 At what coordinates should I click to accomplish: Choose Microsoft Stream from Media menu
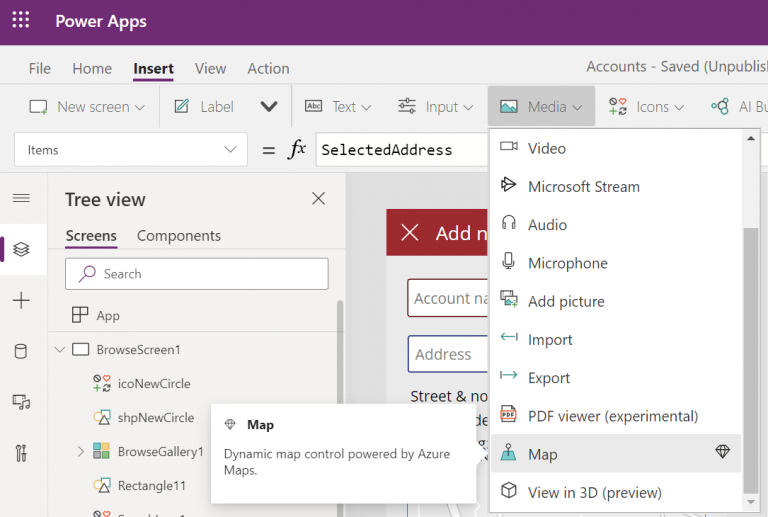click(x=616, y=187)
